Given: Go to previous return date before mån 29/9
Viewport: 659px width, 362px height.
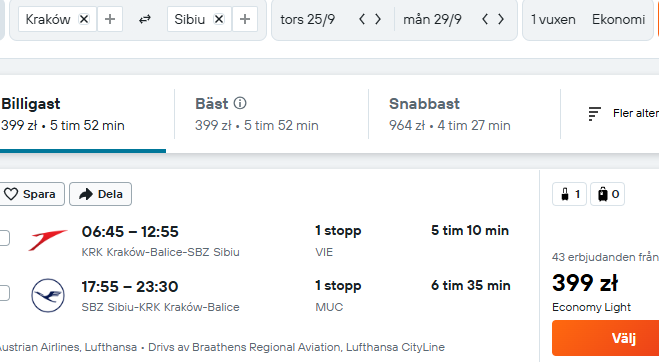Looking at the screenshot, I should 485,19.
